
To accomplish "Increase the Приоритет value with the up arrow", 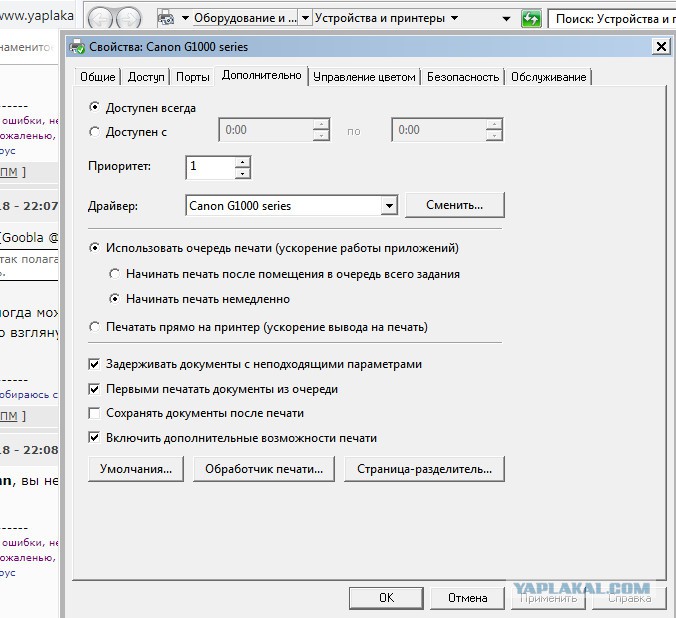I will click(243, 163).
